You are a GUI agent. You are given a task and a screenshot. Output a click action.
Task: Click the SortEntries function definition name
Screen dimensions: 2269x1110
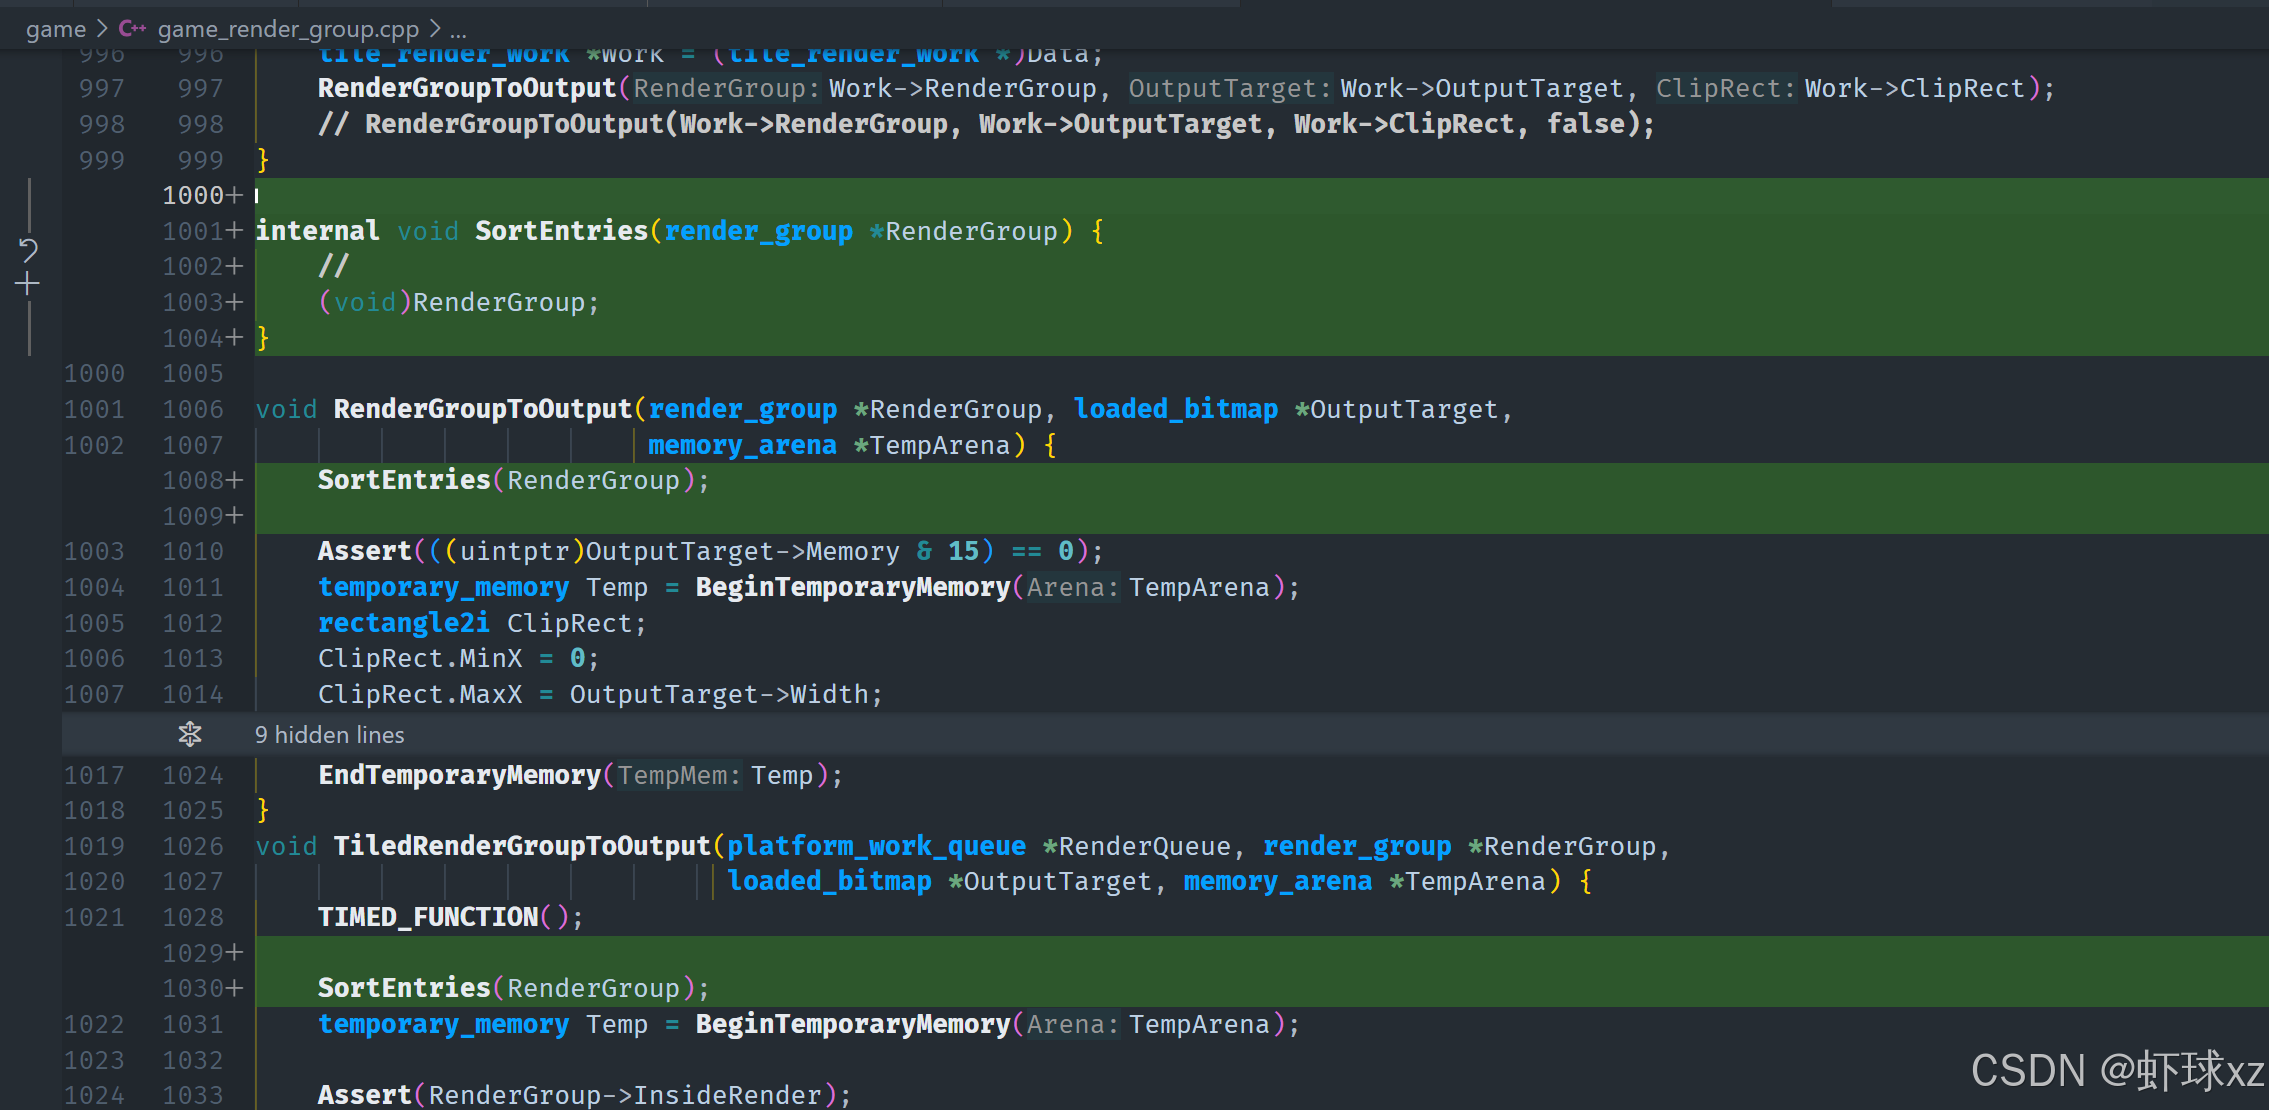pyautogui.click(x=561, y=231)
